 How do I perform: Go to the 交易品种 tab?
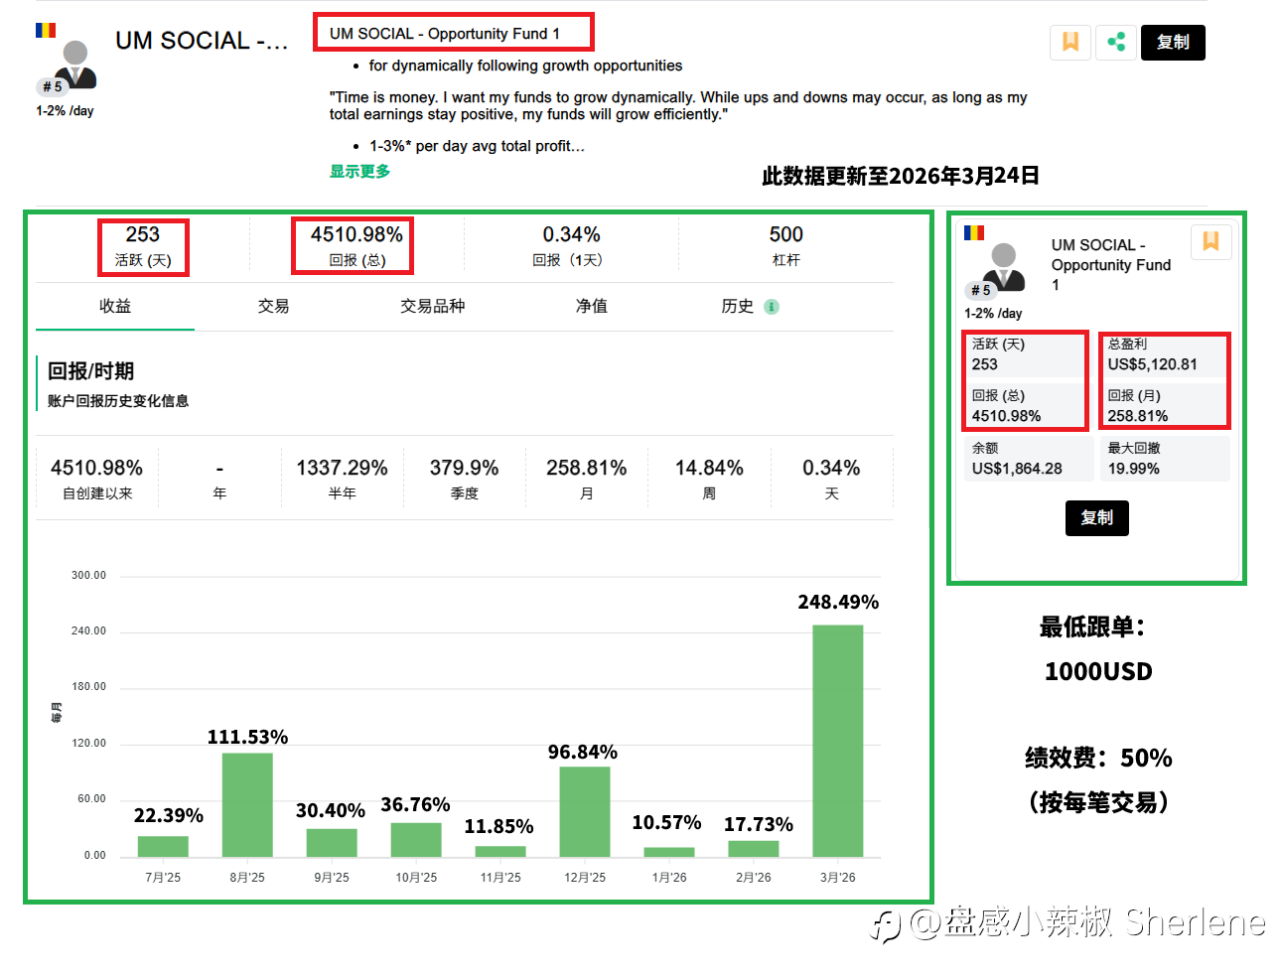click(432, 306)
